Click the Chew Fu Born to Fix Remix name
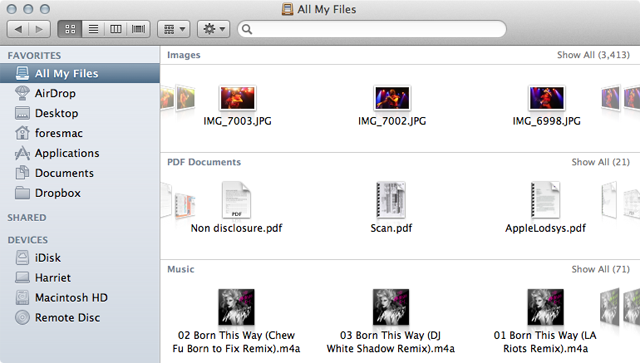The width and height of the screenshot is (640, 363). (236, 342)
